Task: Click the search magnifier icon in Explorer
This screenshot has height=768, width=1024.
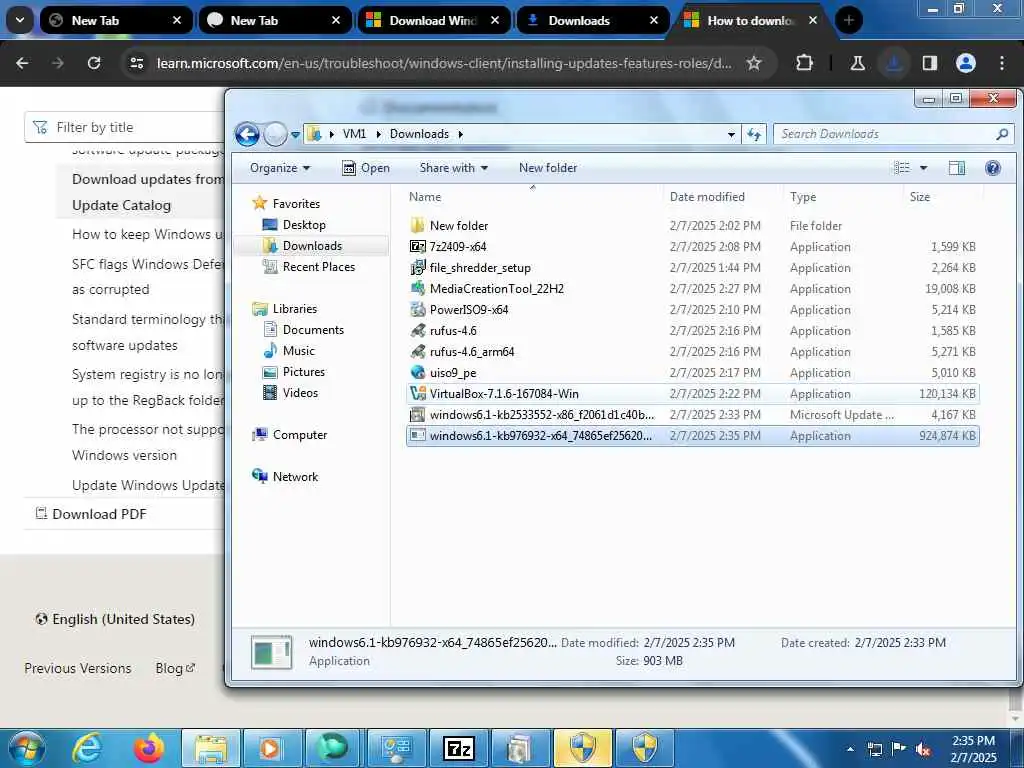Action: pyautogui.click(x=1002, y=134)
